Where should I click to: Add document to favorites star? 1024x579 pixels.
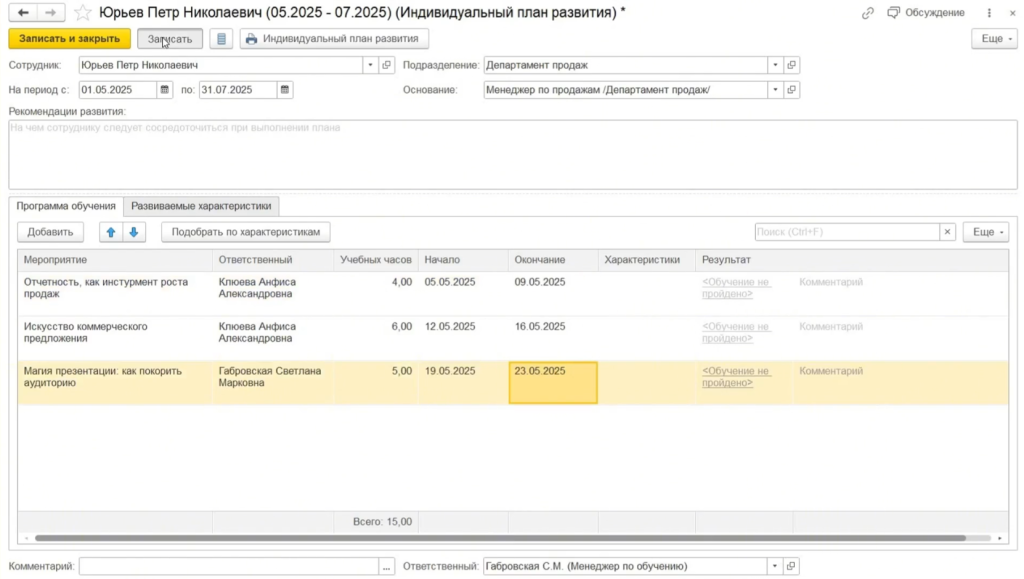[x=83, y=13]
